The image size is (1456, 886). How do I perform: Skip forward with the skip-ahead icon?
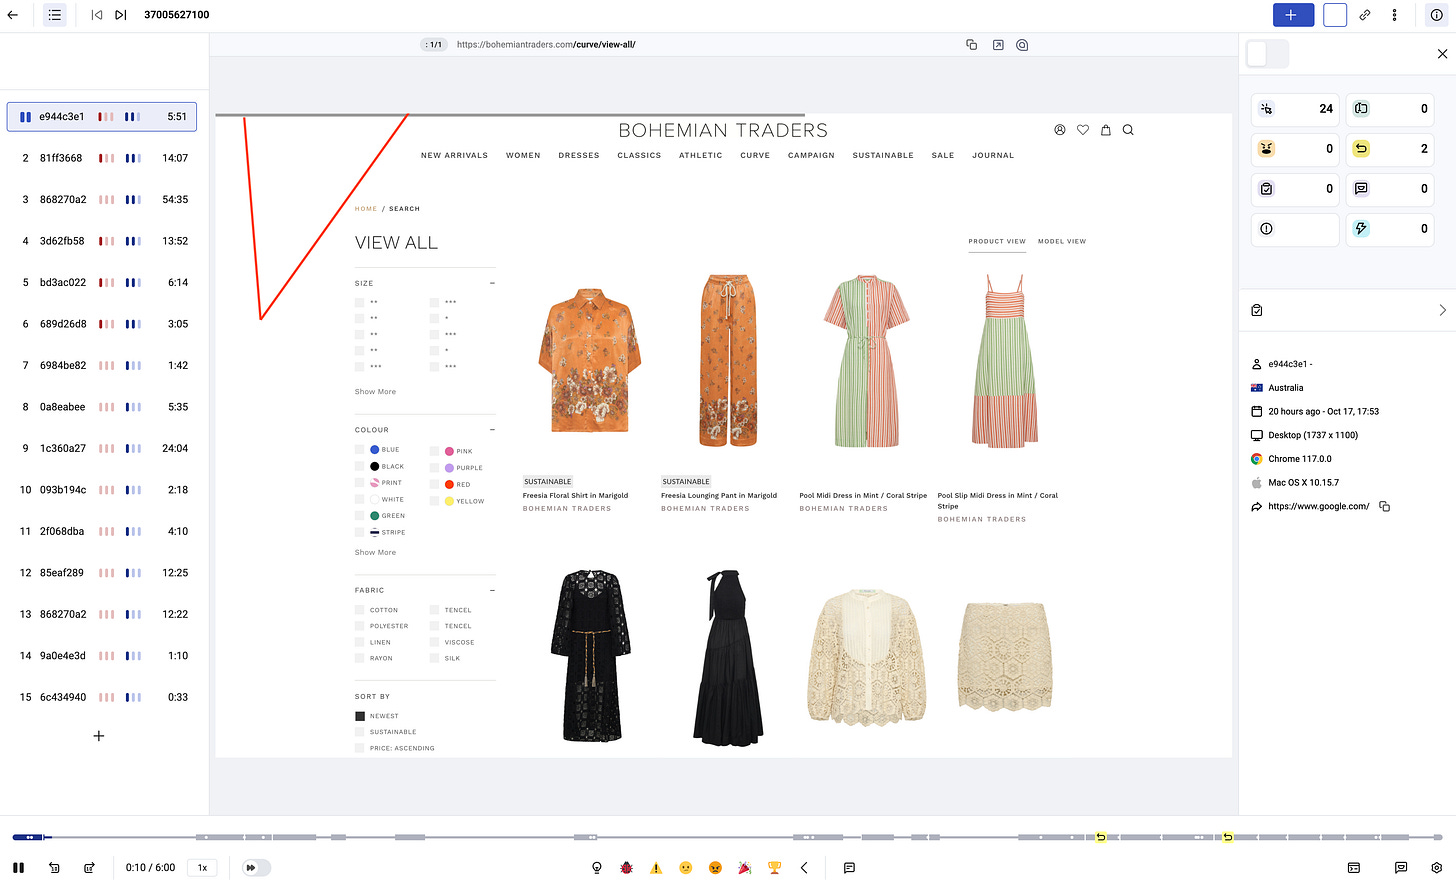[89, 868]
